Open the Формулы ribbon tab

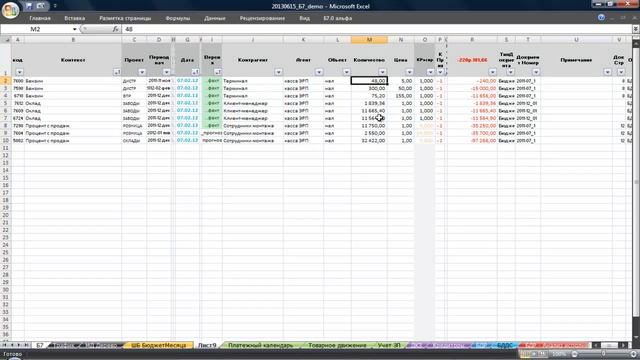pyautogui.click(x=178, y=18)
